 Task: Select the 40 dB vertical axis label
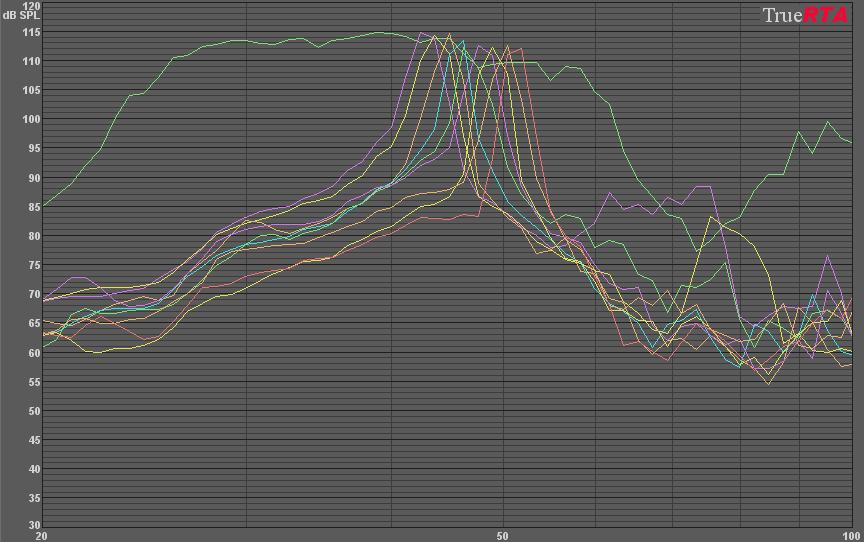coord(33,469)
